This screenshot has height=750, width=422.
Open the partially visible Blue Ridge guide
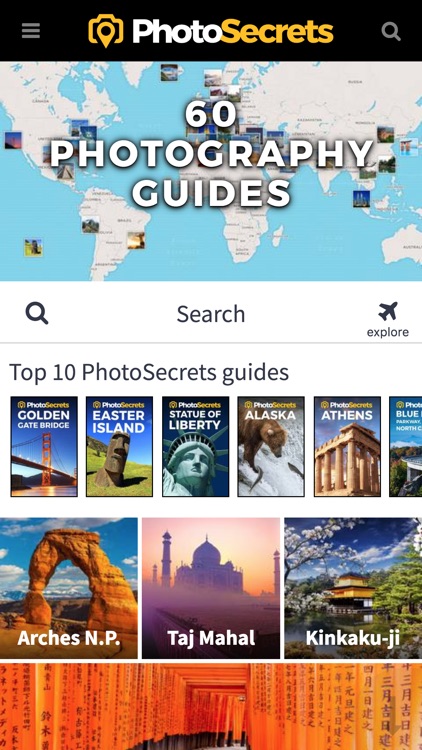click(406, 446)
